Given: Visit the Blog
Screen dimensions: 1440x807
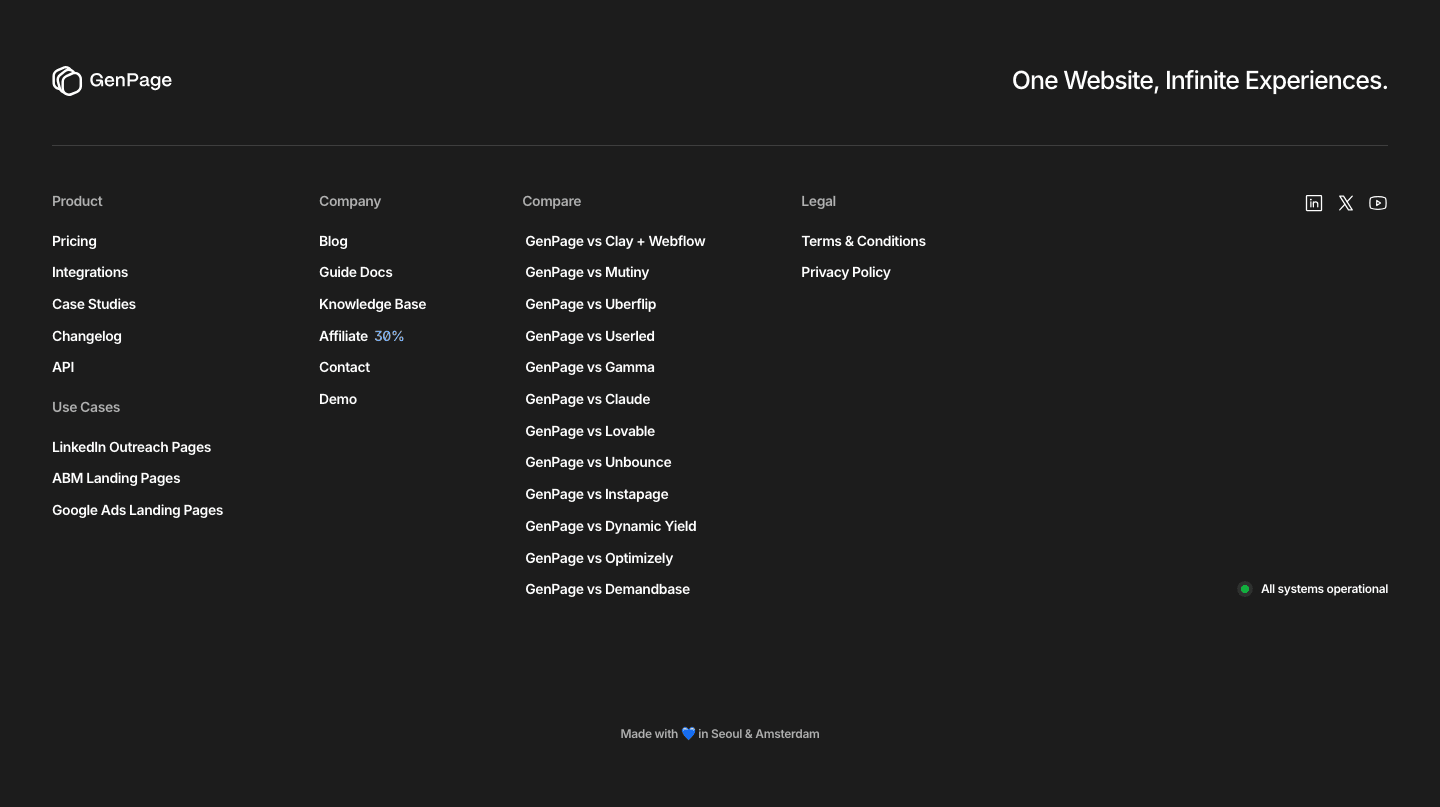Looking at the screenshot, I should (x=333, y=241).
